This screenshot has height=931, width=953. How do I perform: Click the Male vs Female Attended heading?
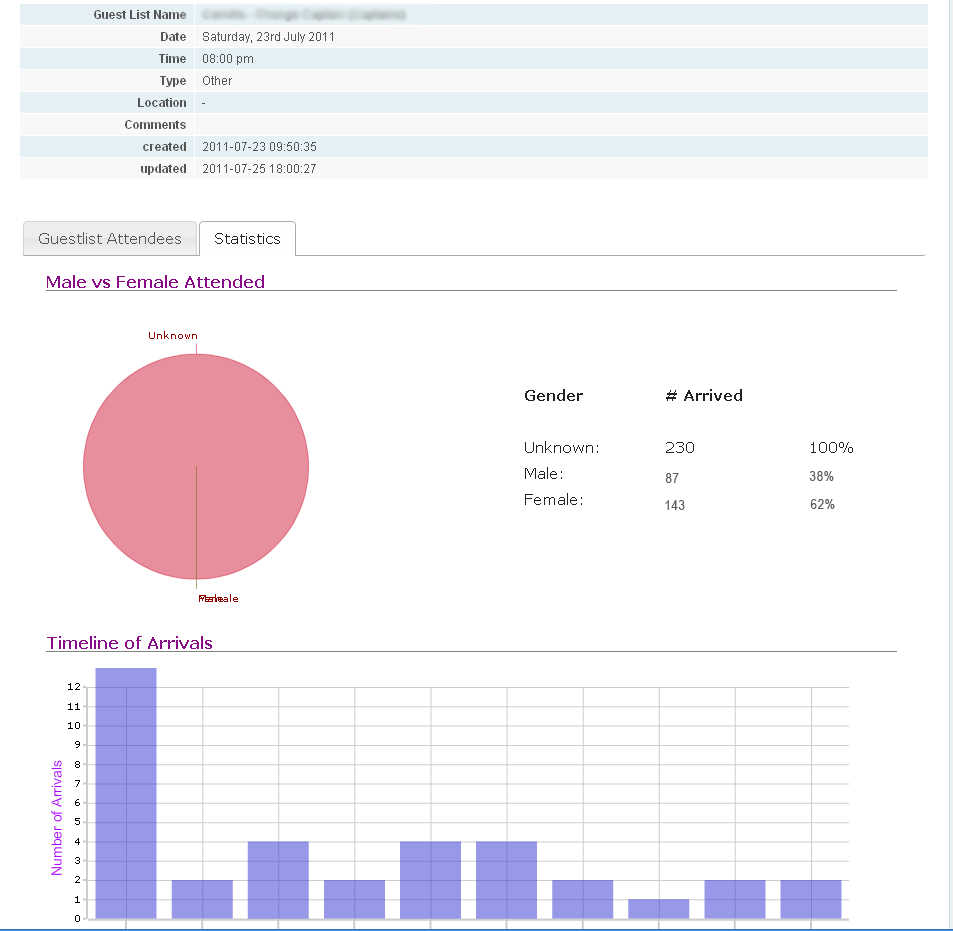tap(155, 282)
